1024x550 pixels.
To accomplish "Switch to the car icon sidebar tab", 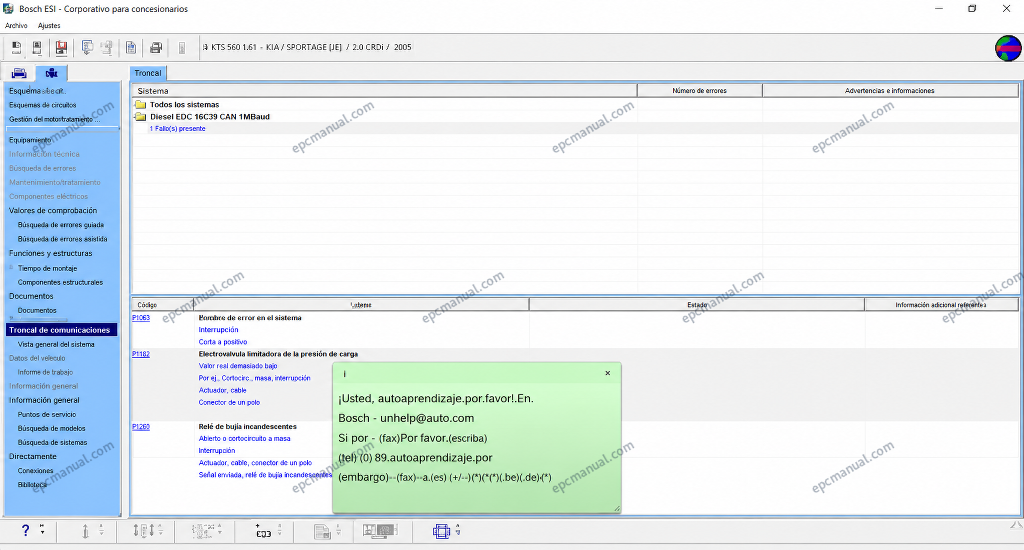I will (x=19, y=73).
